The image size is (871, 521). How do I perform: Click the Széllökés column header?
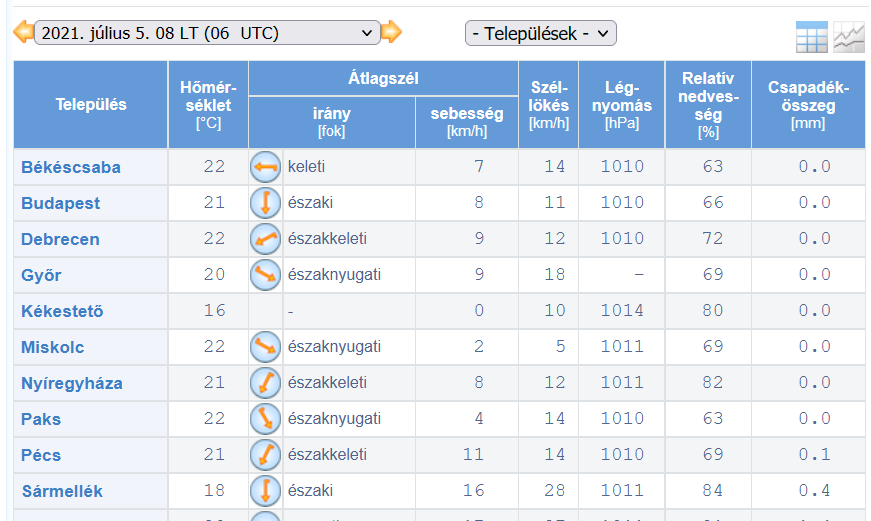[548, 105]
